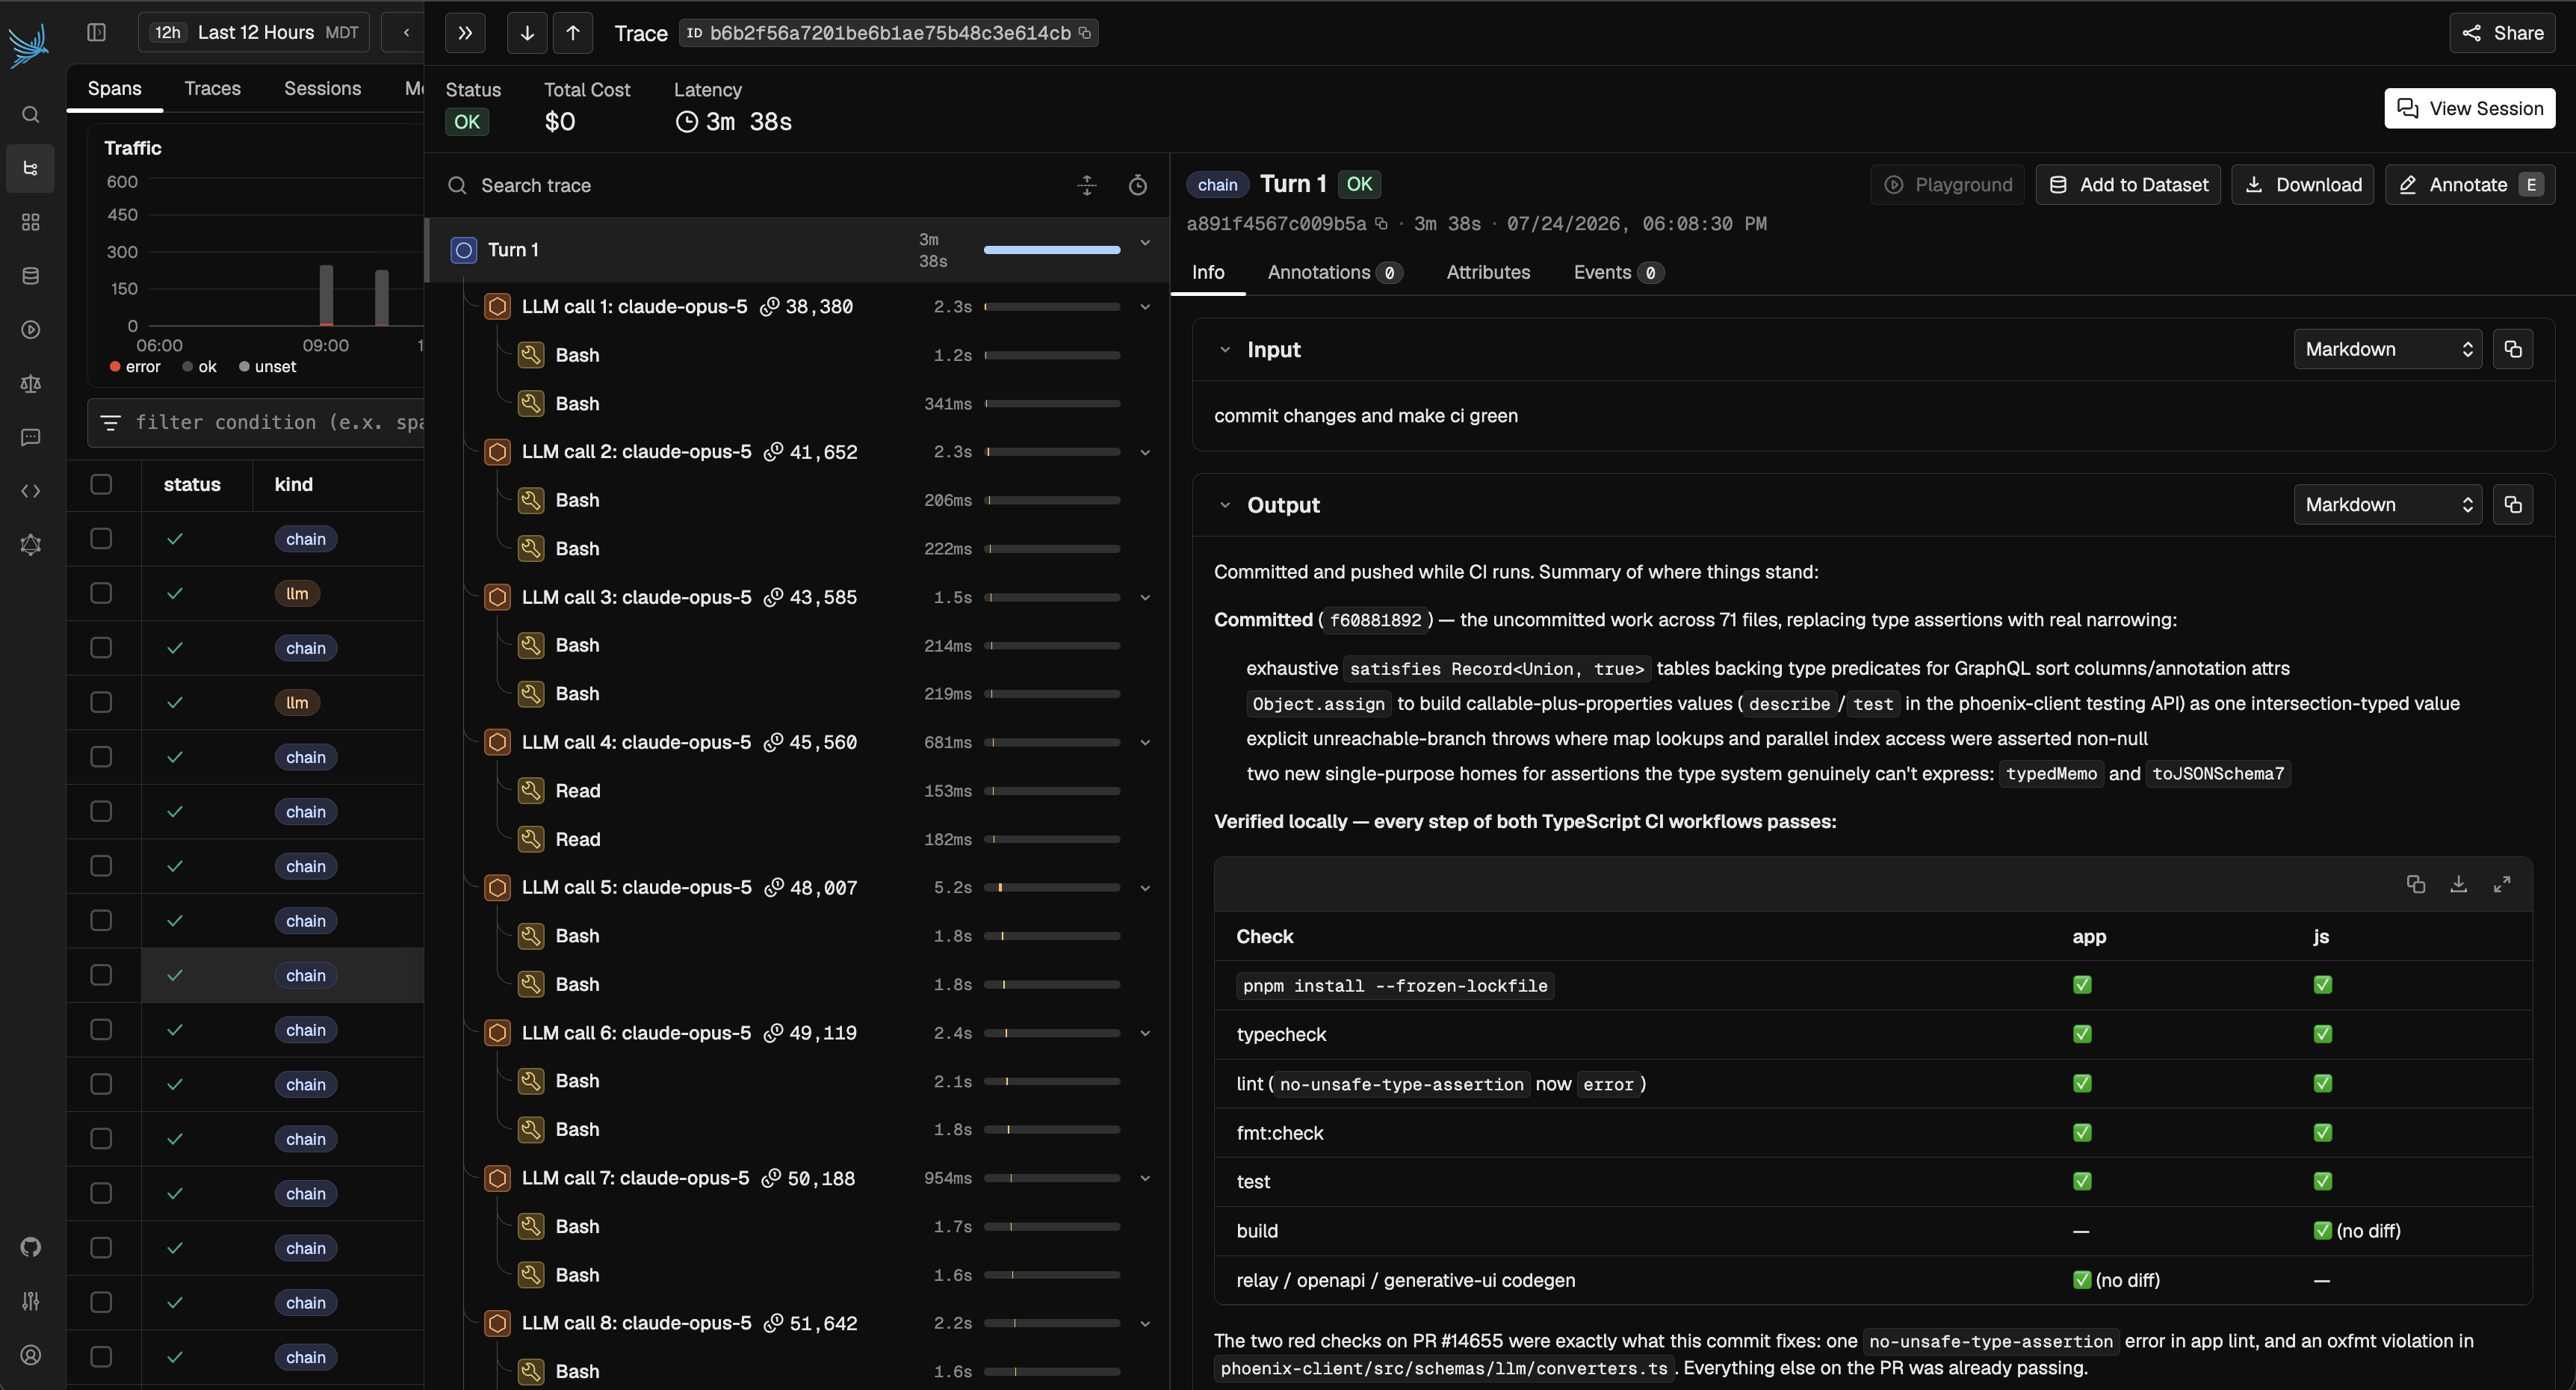The width and height of the screenshot is (2576, 1390).
Task: Download the Check table block
Action: (2459, 884)
